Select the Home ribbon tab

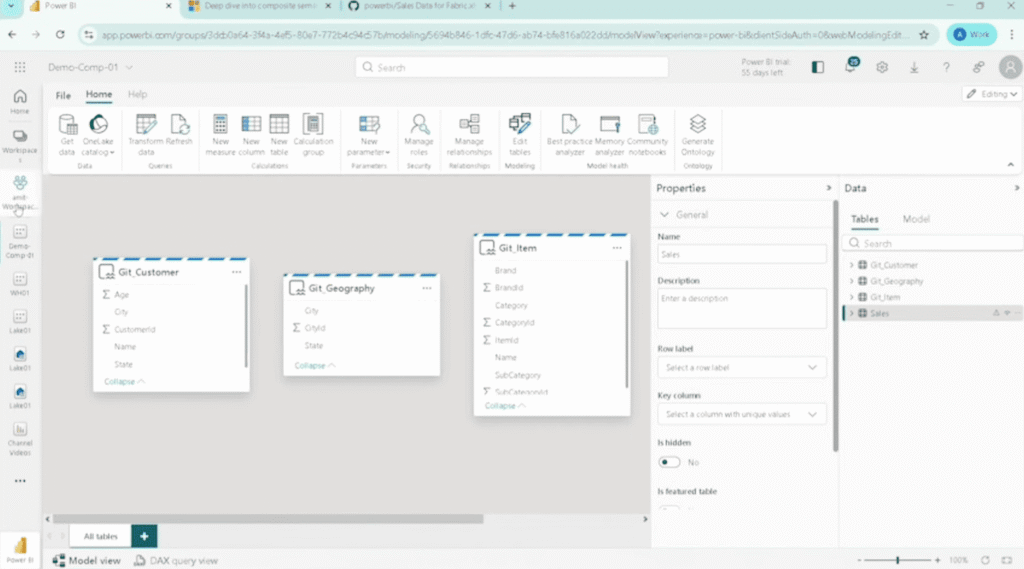pyautogui.click(x=99, y=95)
